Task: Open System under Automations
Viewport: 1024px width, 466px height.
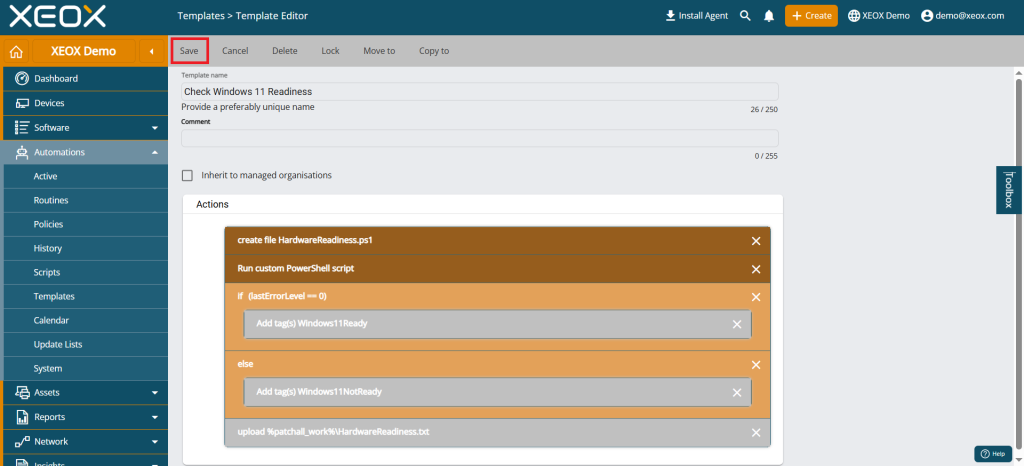Action: point(86,369)
